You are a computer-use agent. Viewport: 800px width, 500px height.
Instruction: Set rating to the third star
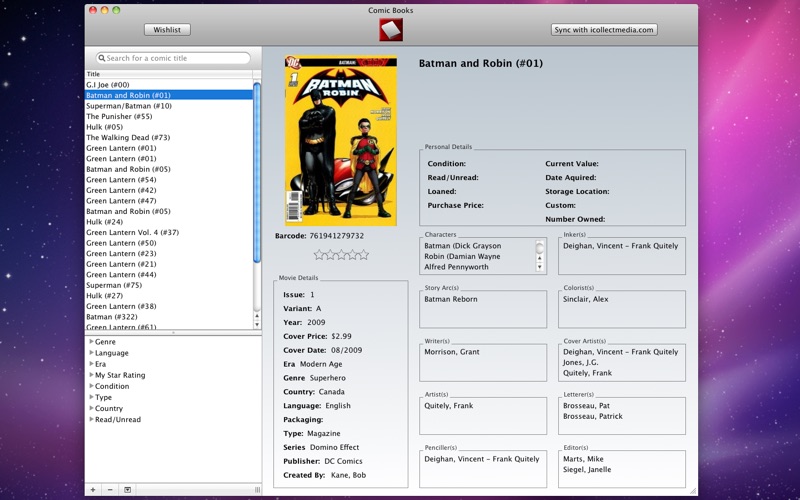[341, 255]
